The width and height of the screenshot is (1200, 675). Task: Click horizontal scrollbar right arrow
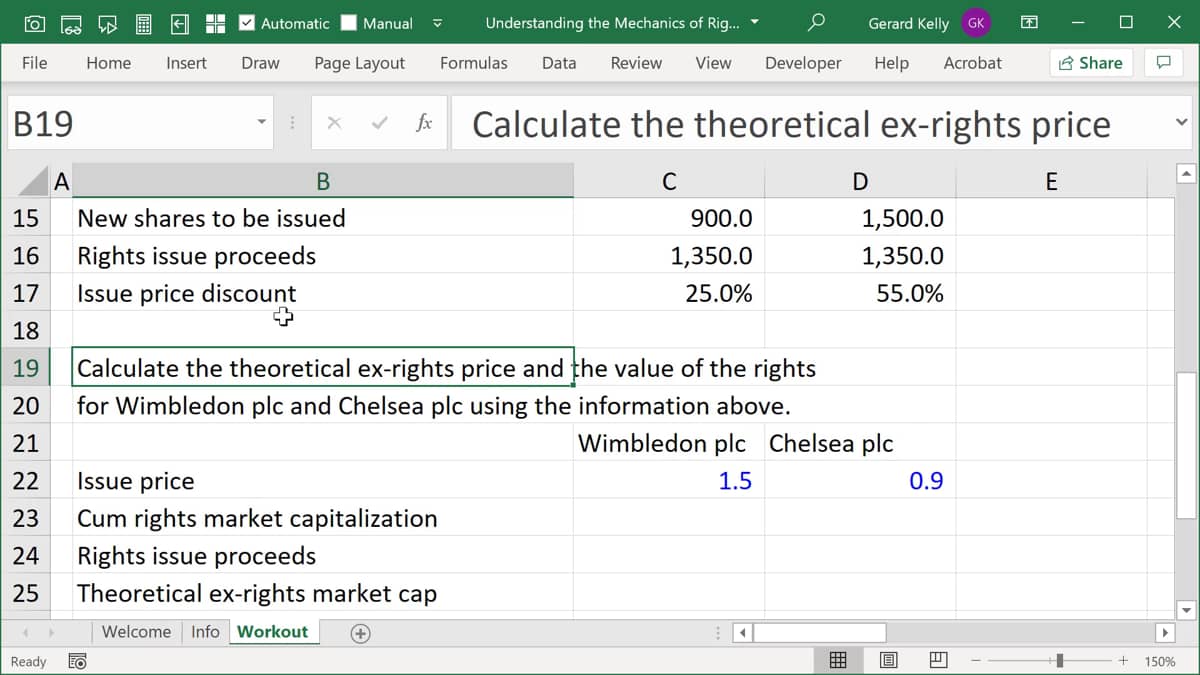1164,633
